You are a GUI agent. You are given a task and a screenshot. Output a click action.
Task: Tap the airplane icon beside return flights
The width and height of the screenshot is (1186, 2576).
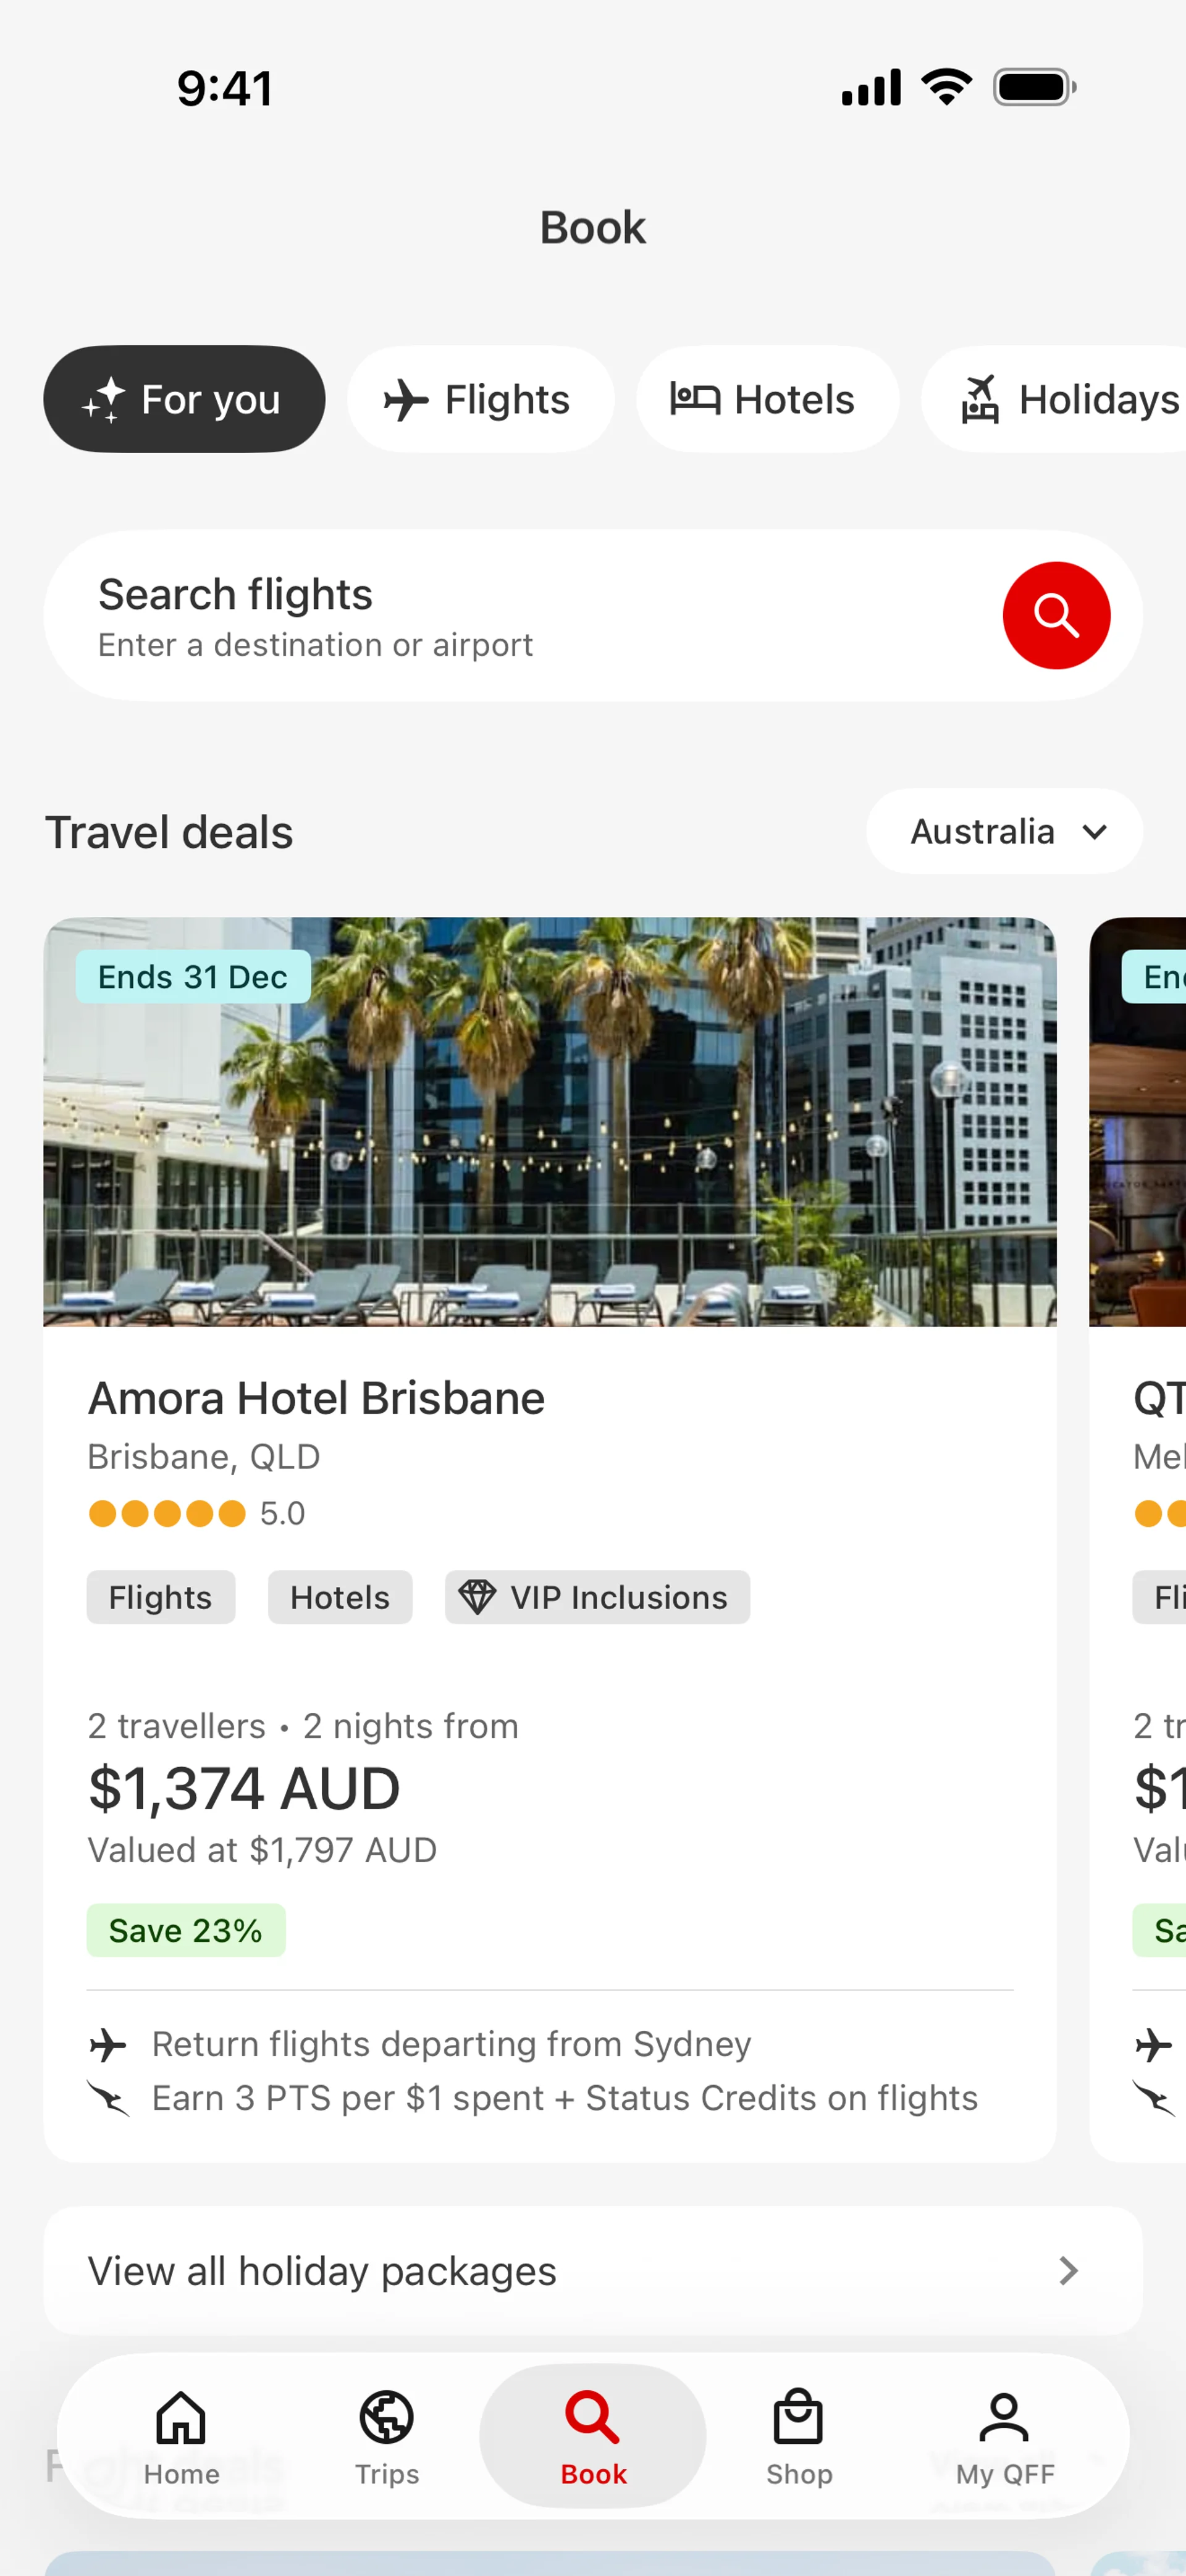108,2045
